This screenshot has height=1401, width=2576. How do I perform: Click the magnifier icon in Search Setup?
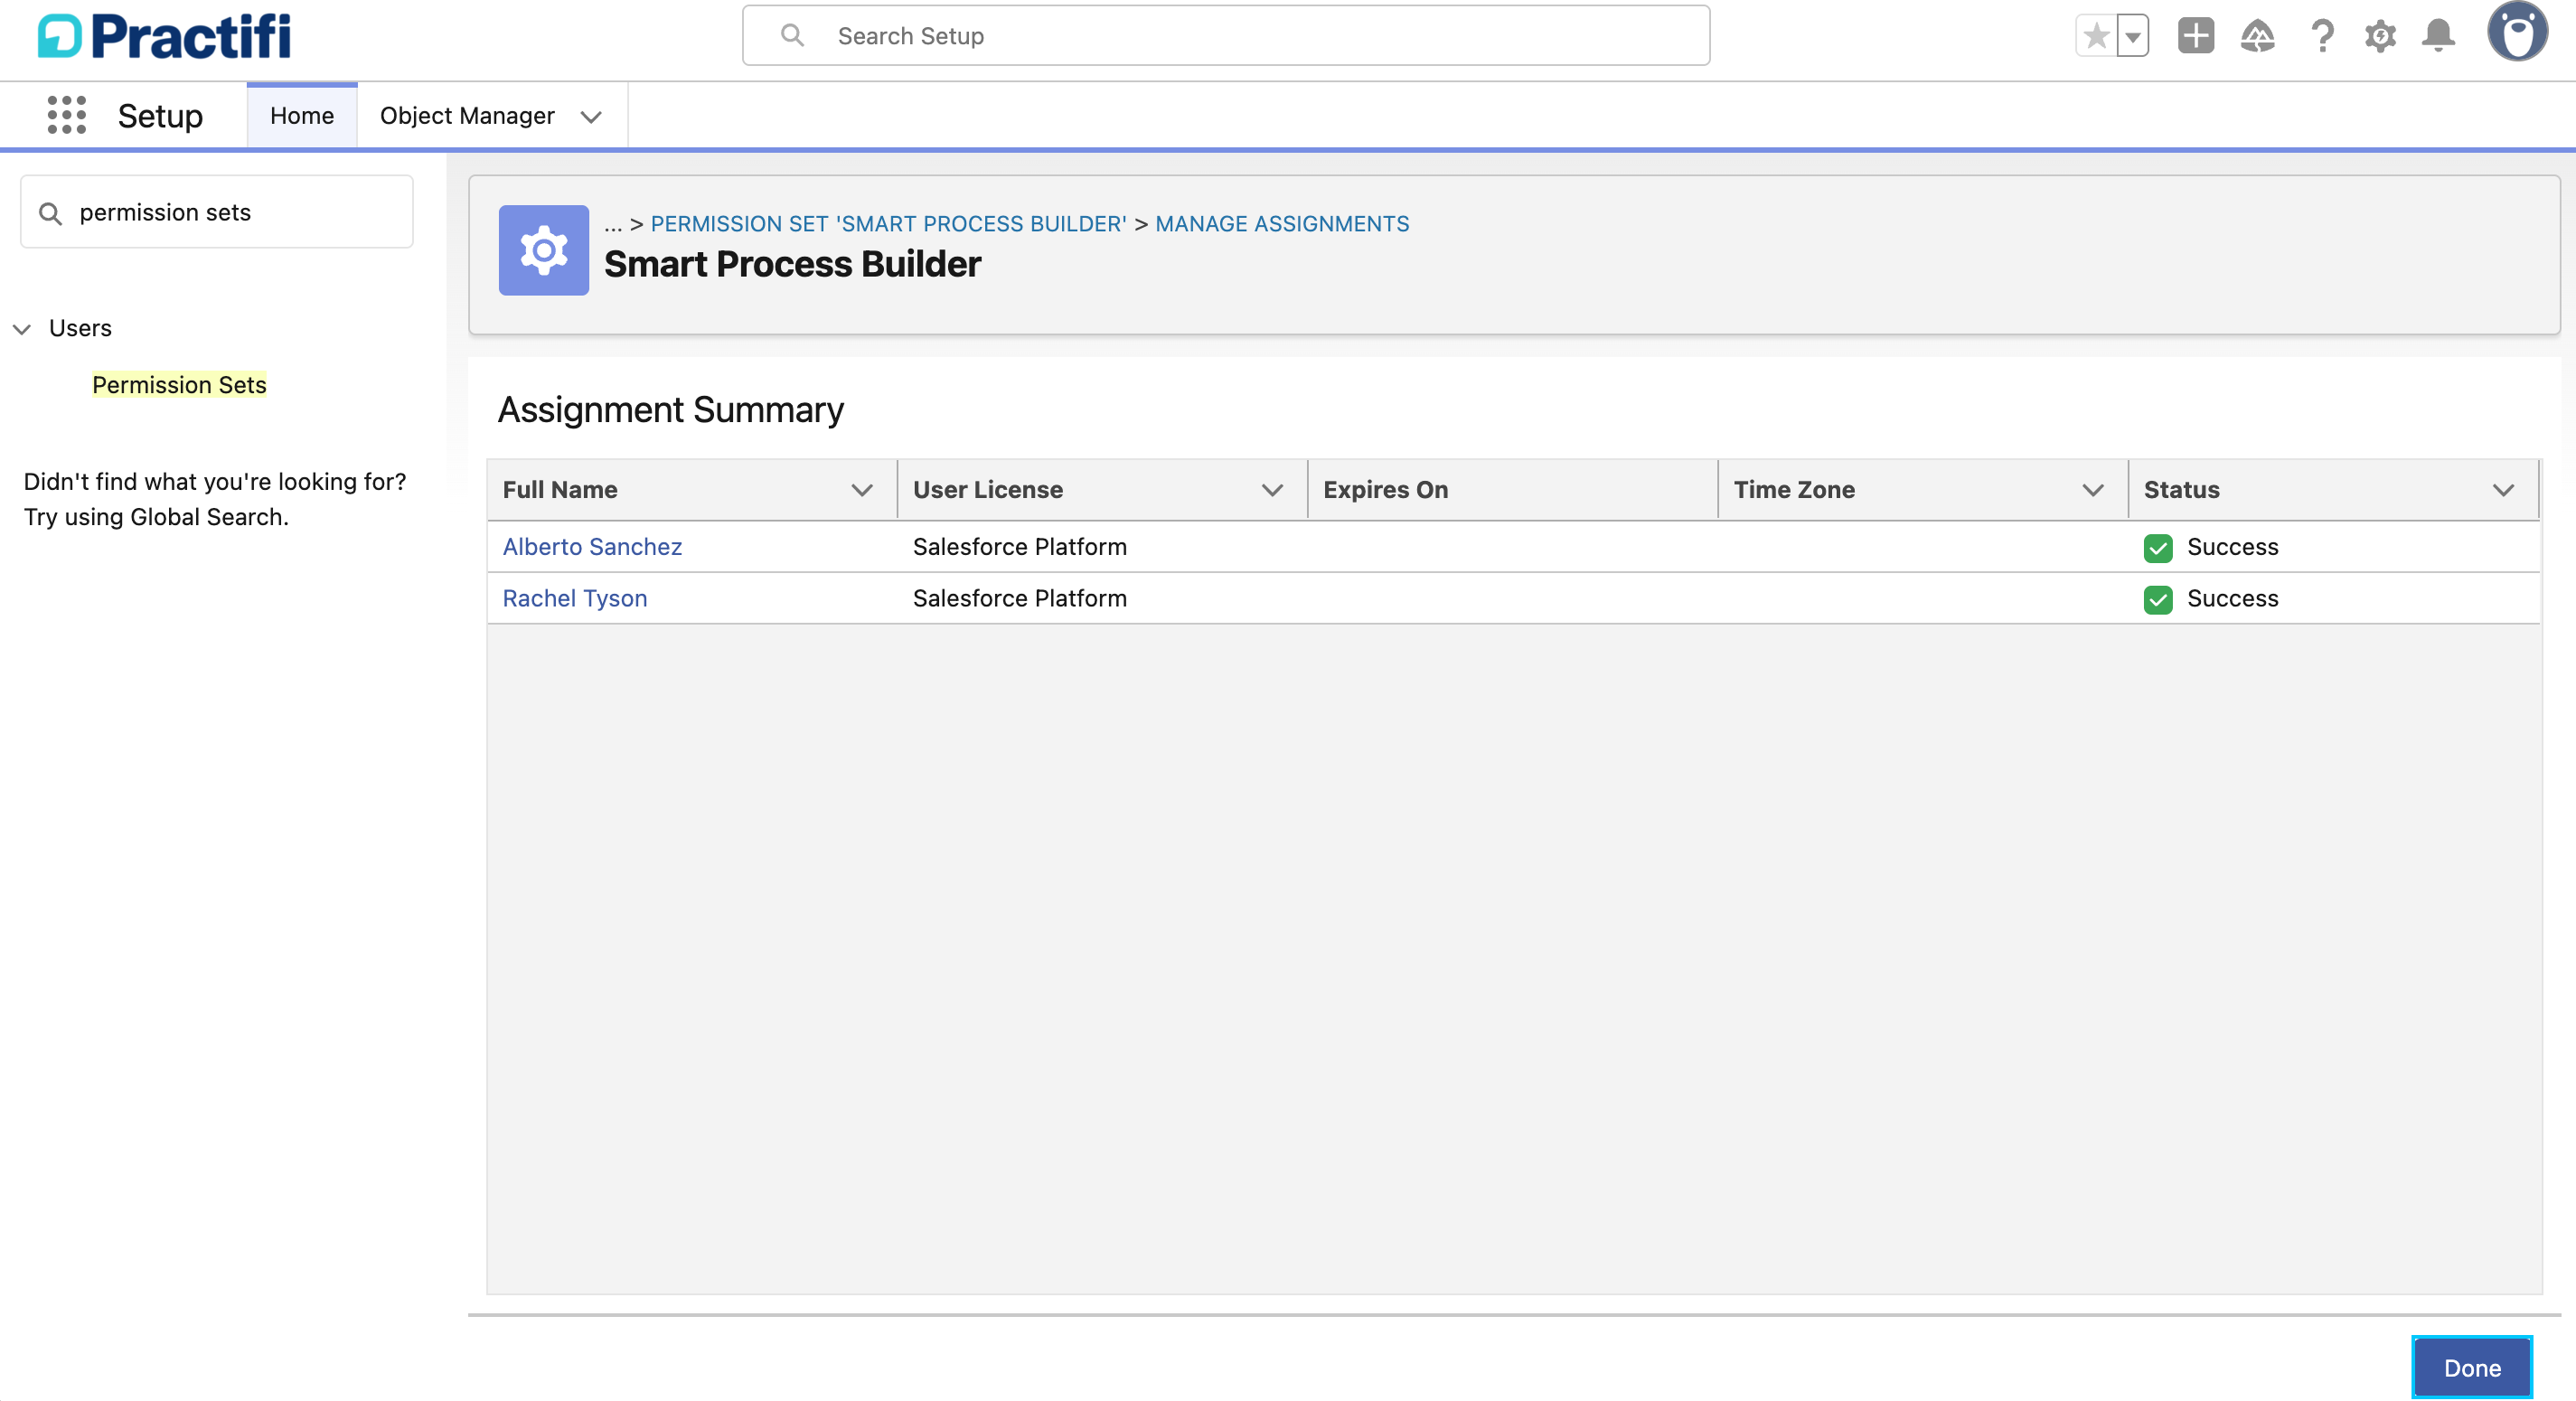click(792, 36)
